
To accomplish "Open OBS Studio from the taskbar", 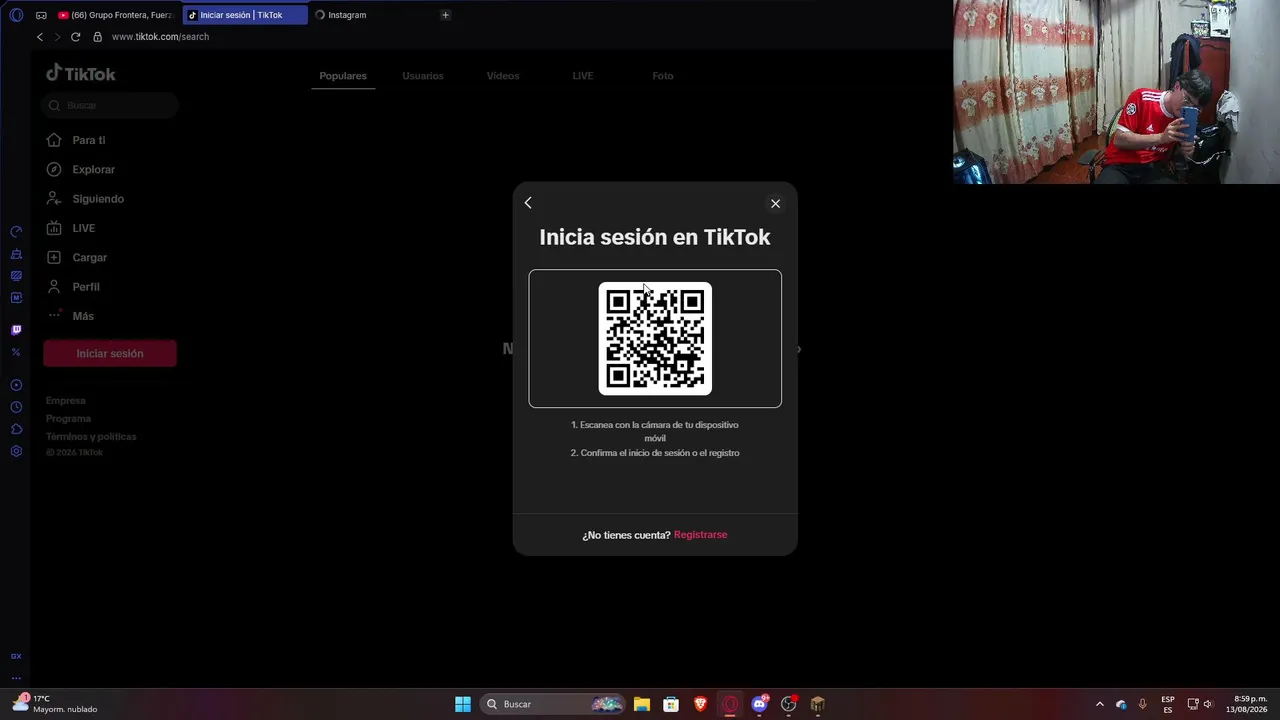I will point(788,704).
